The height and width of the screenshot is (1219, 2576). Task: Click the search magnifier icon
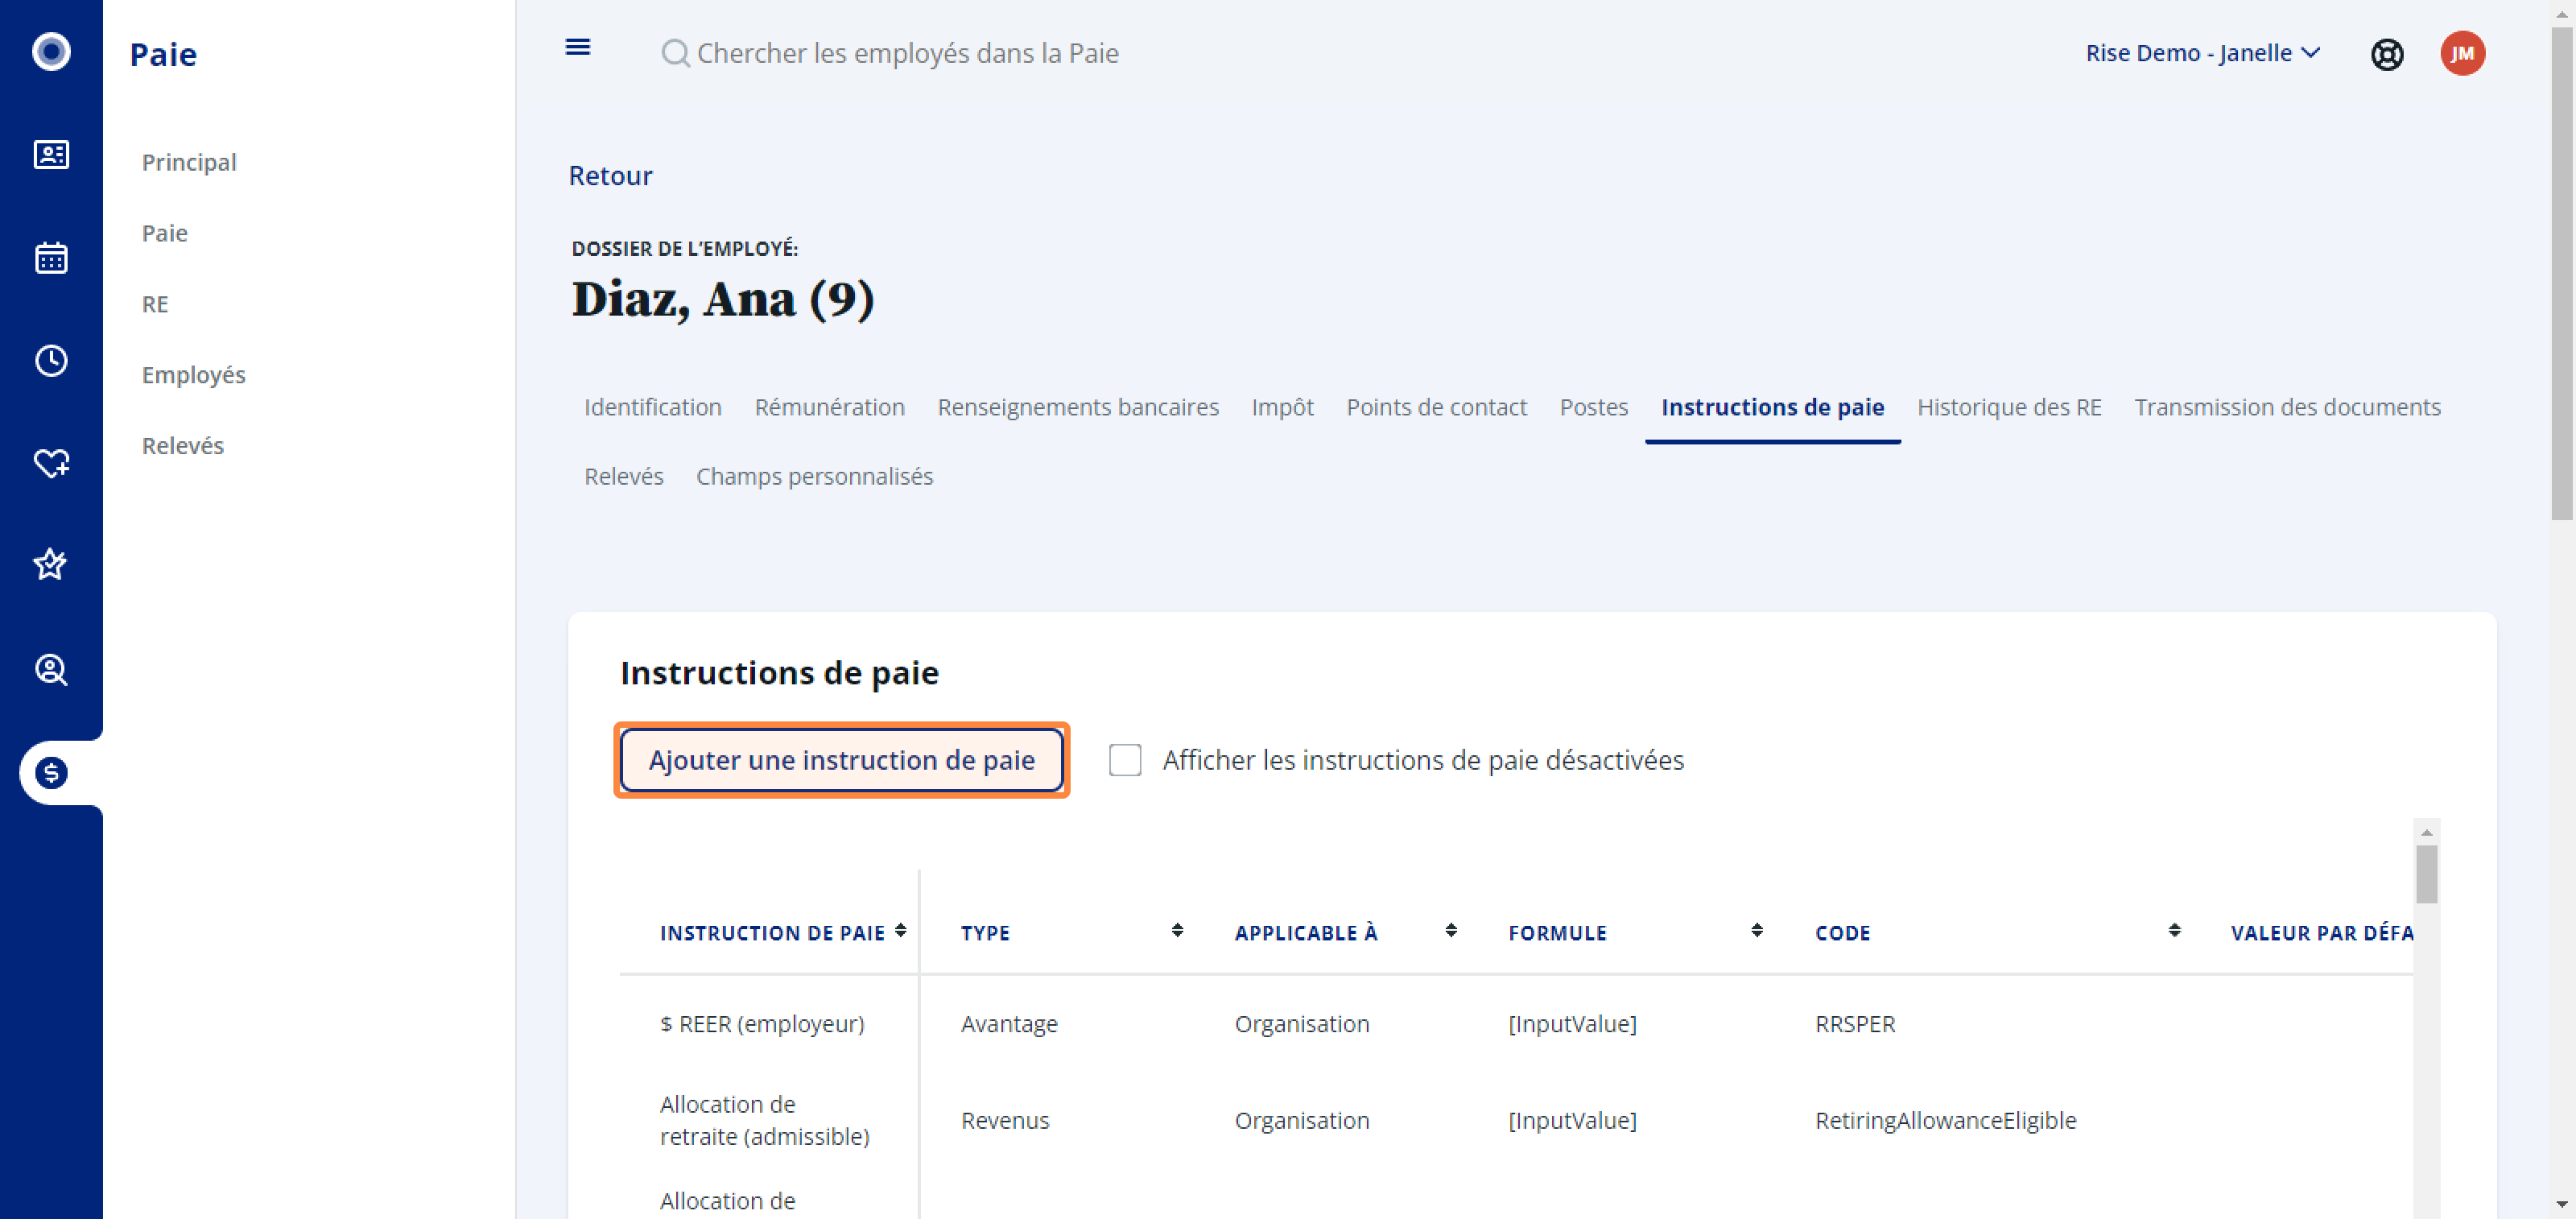[675, 53]
